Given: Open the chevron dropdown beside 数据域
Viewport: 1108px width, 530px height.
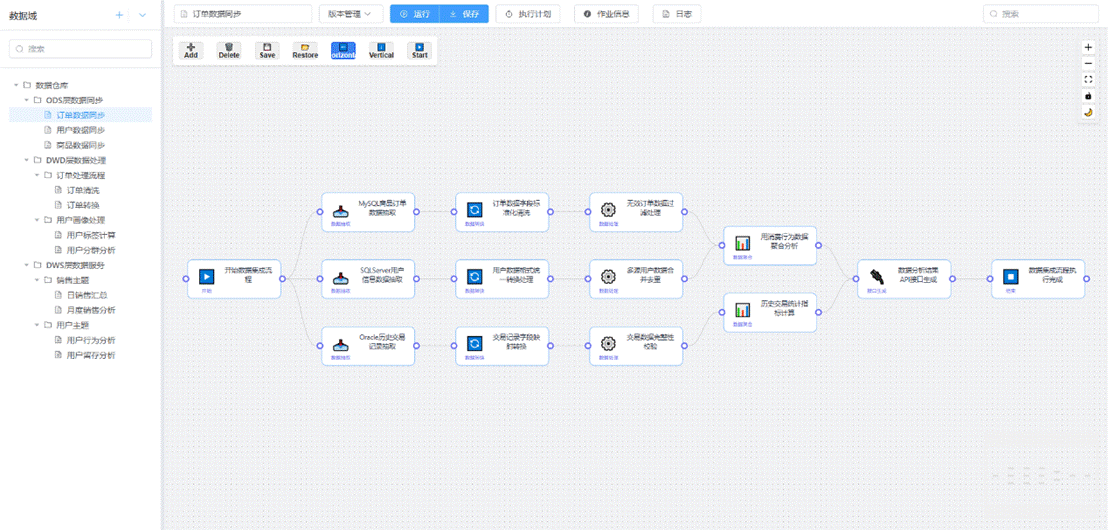Looking at the screenshot, I should pyautogui.click(x=143, y=14).
